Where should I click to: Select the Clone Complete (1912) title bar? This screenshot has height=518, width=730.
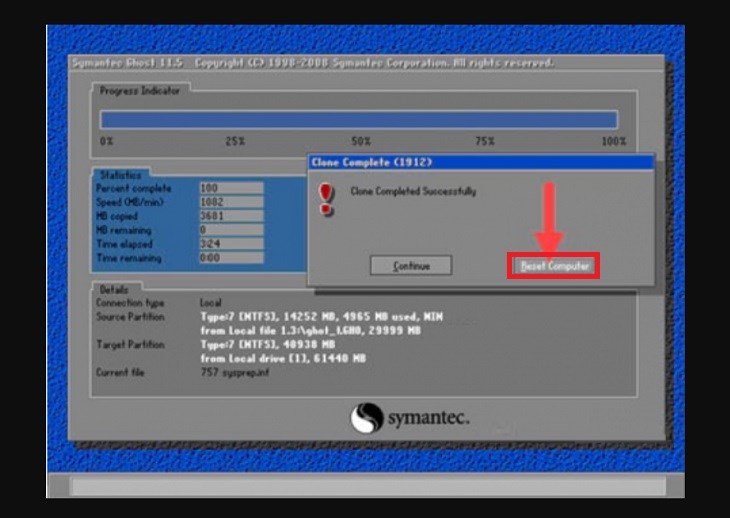coord(481,162)
